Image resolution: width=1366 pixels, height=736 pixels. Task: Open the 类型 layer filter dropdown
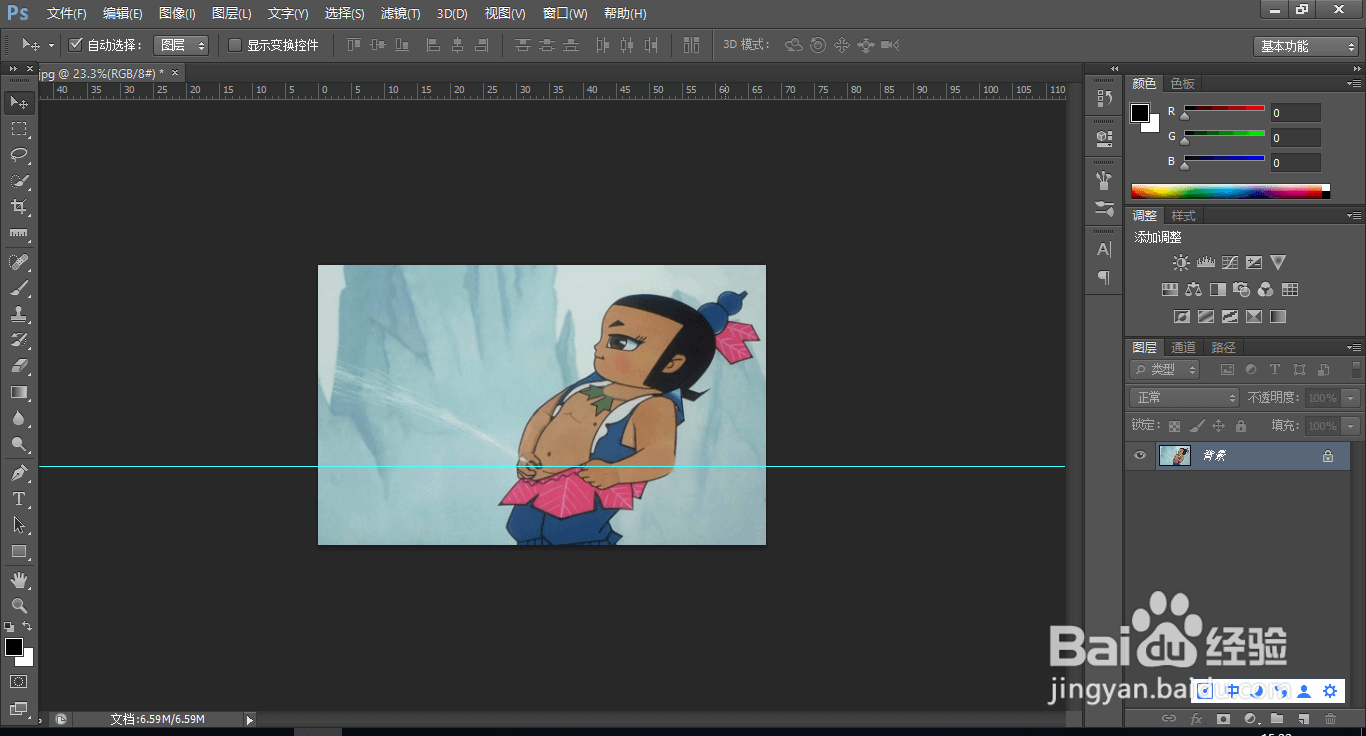[x=1165, y=370]
